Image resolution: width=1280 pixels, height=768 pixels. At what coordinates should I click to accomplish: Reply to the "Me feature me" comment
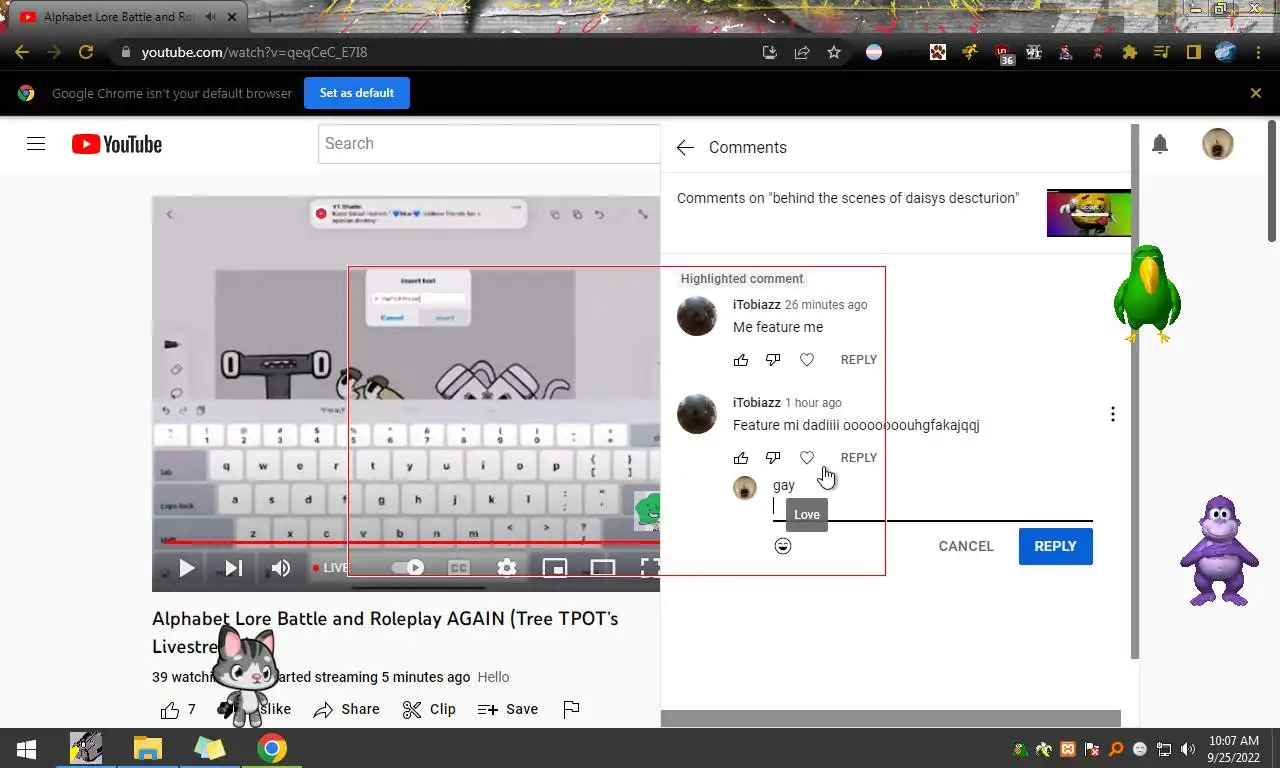858,360
